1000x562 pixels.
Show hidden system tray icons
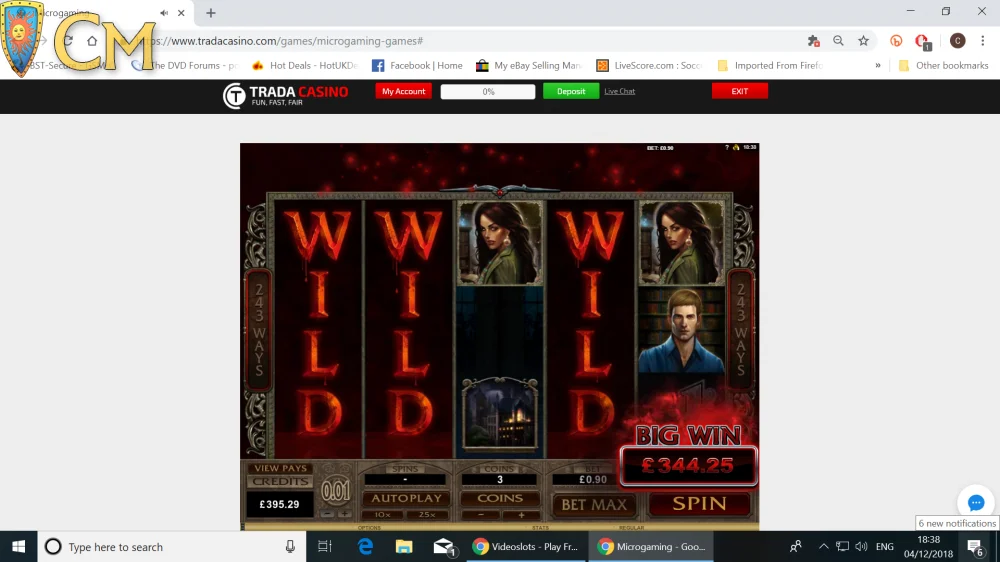click(823, 547)
